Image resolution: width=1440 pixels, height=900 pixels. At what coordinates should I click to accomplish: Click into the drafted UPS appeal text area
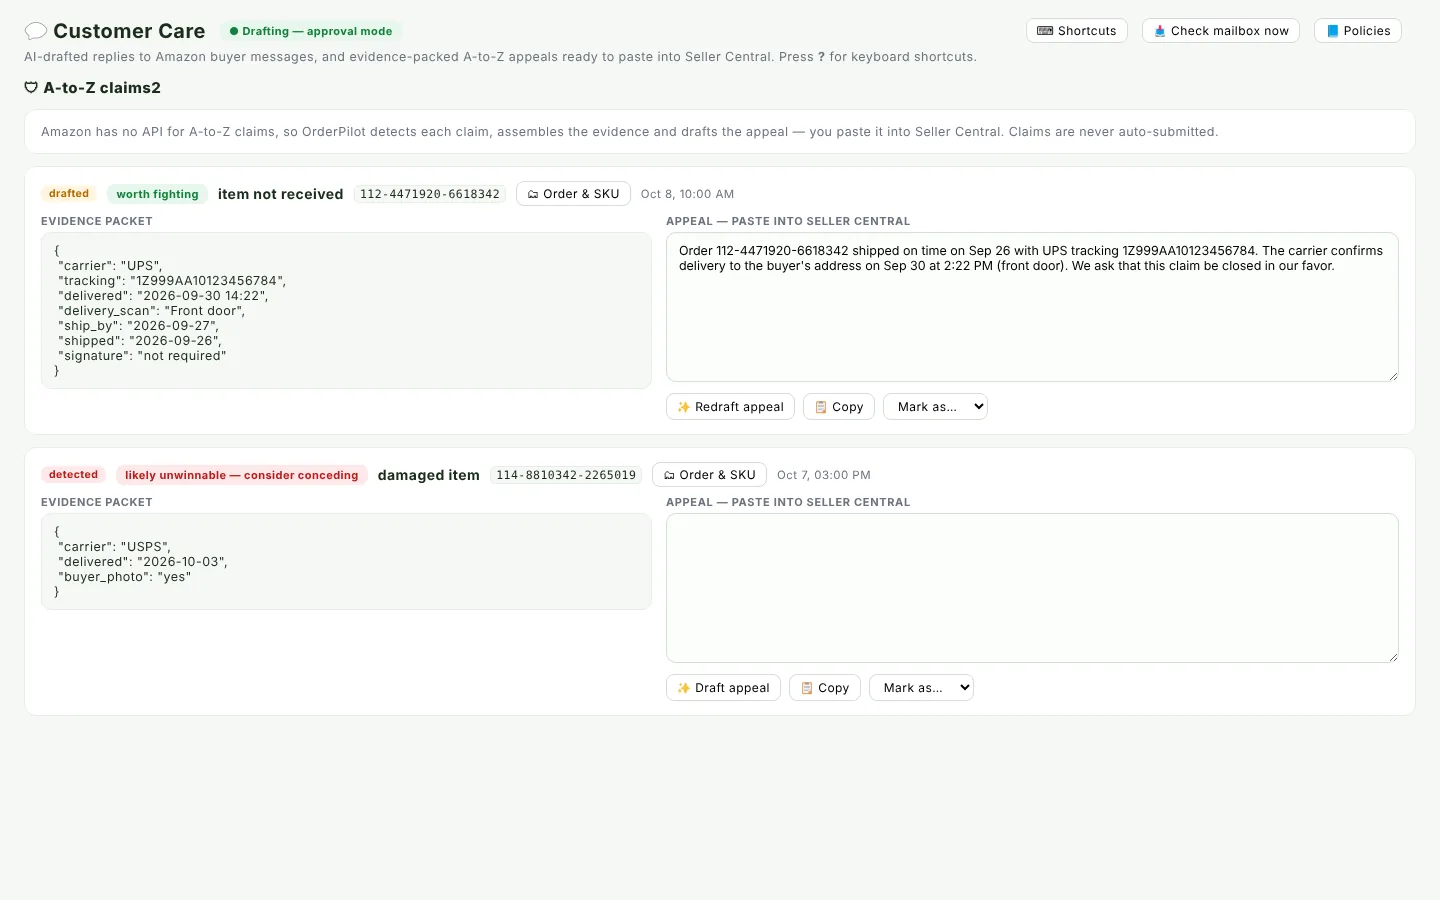coord(1032,307)
